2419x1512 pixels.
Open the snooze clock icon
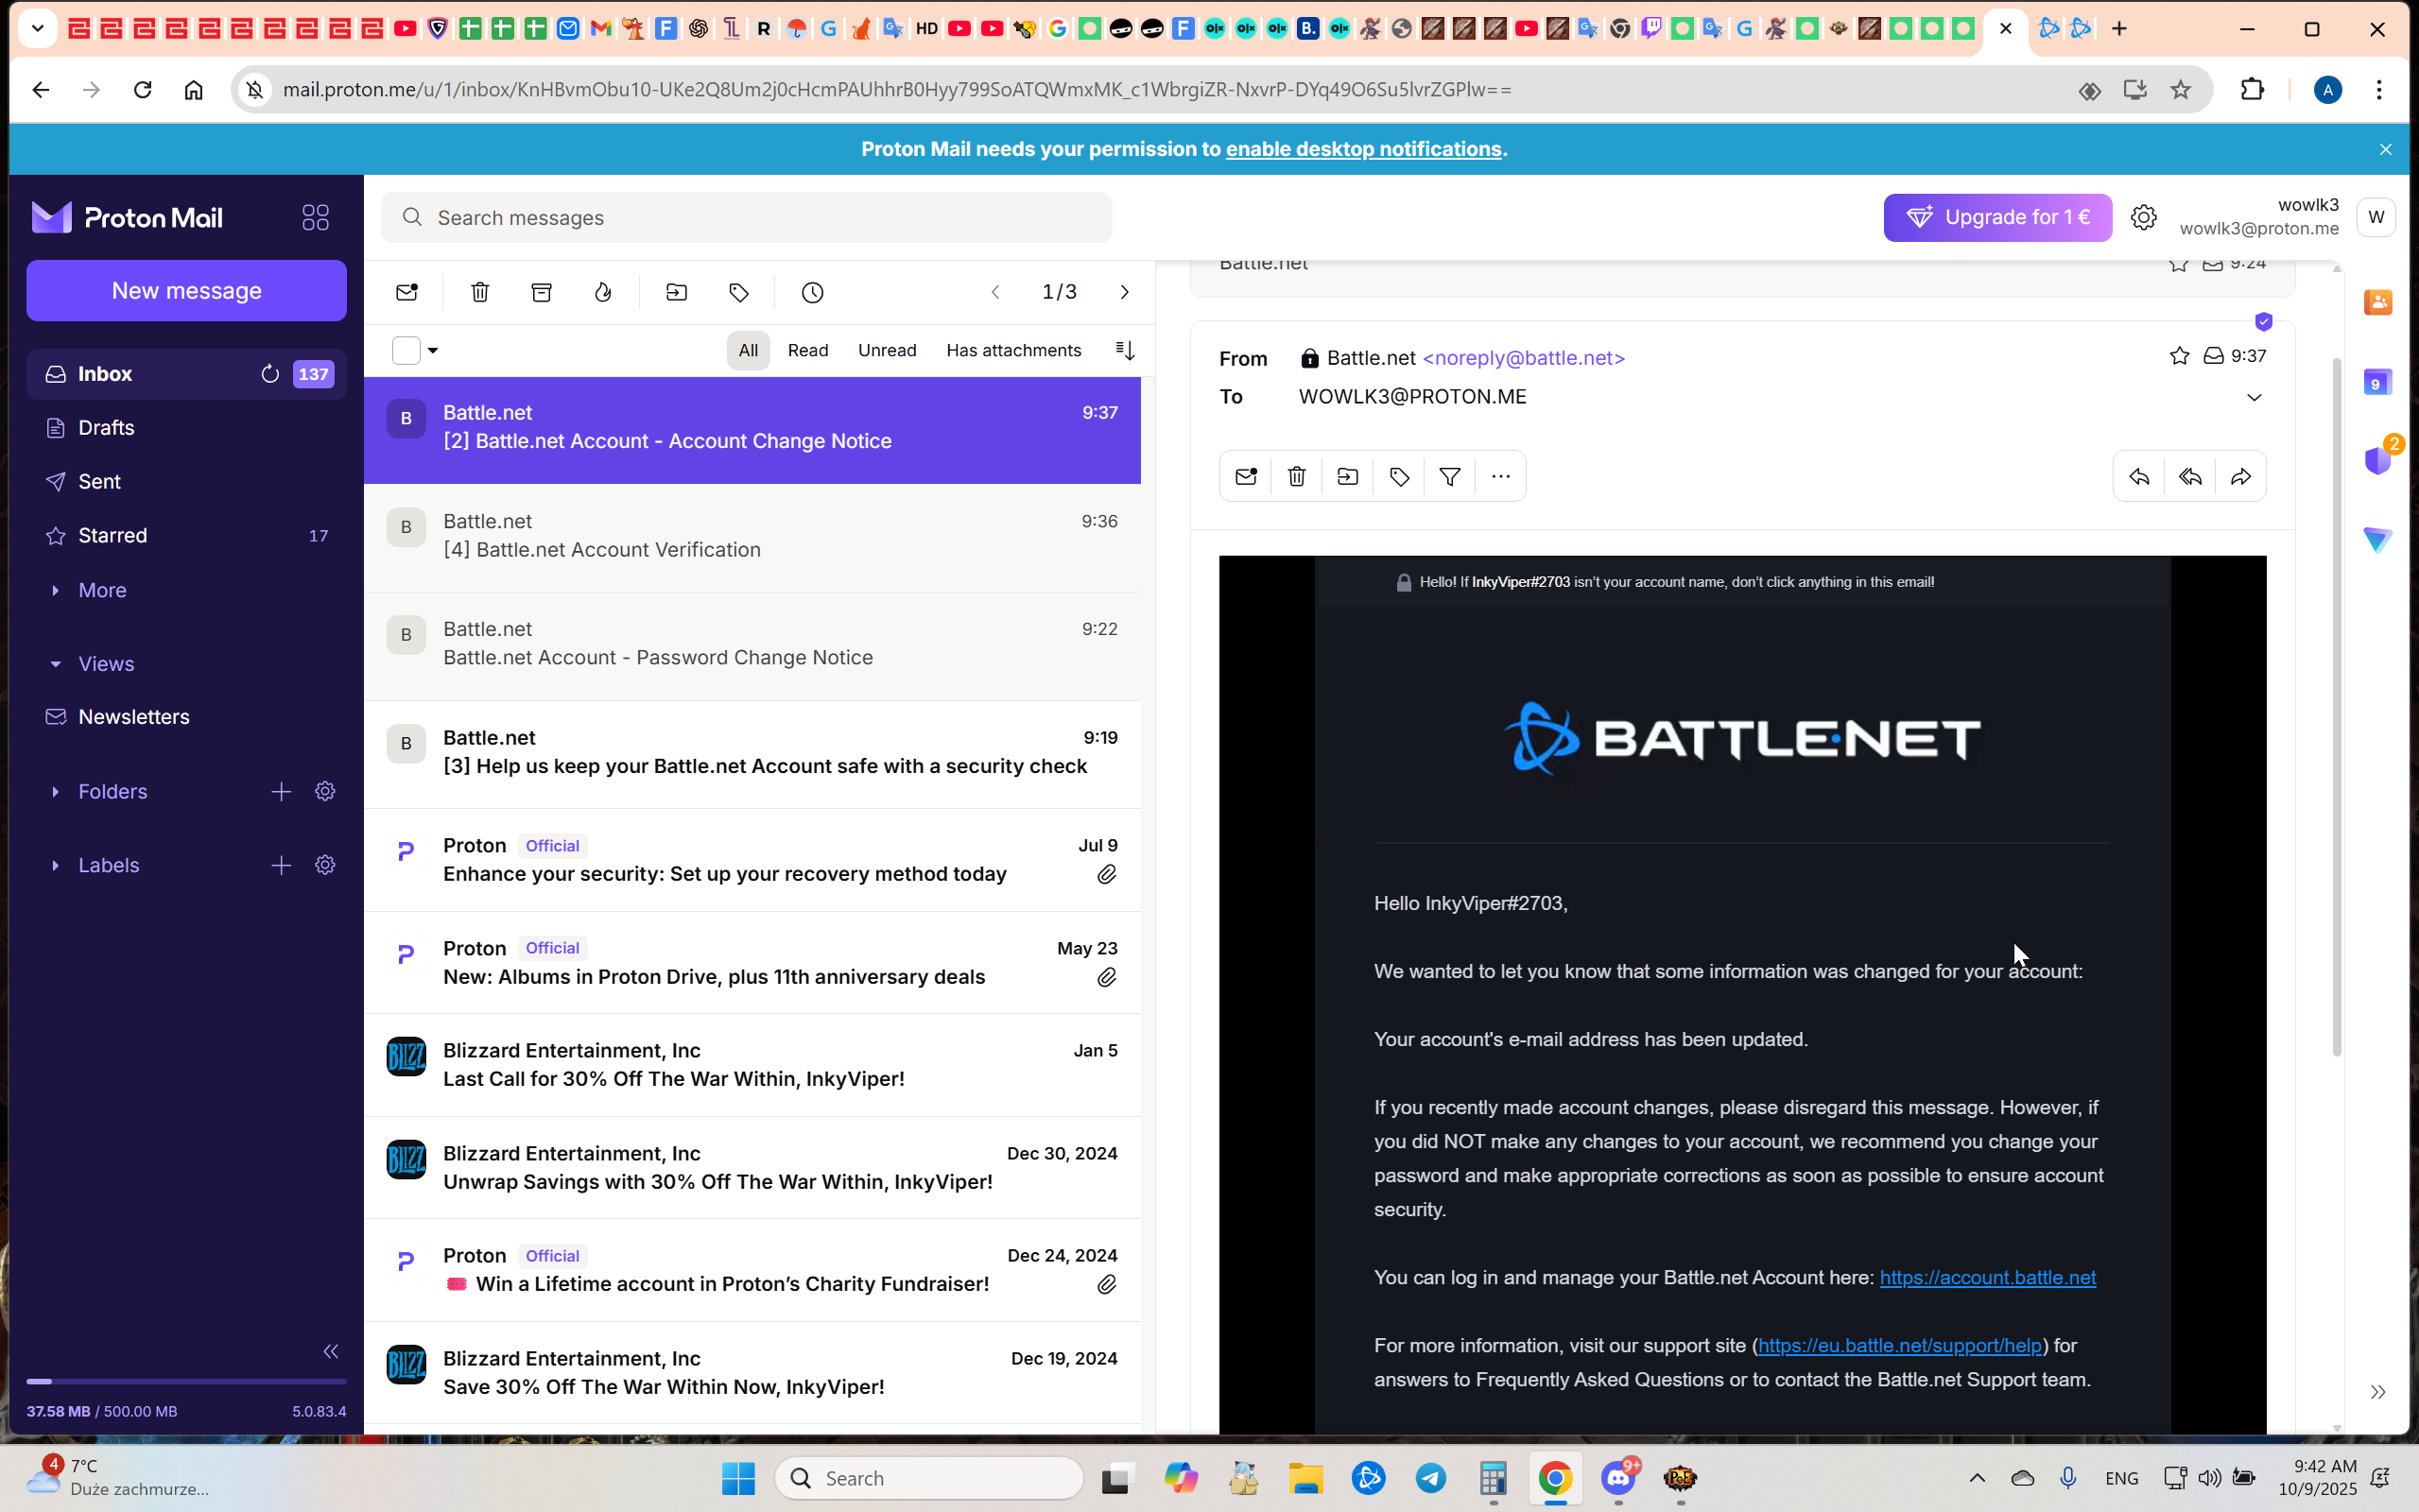point(812,292)
